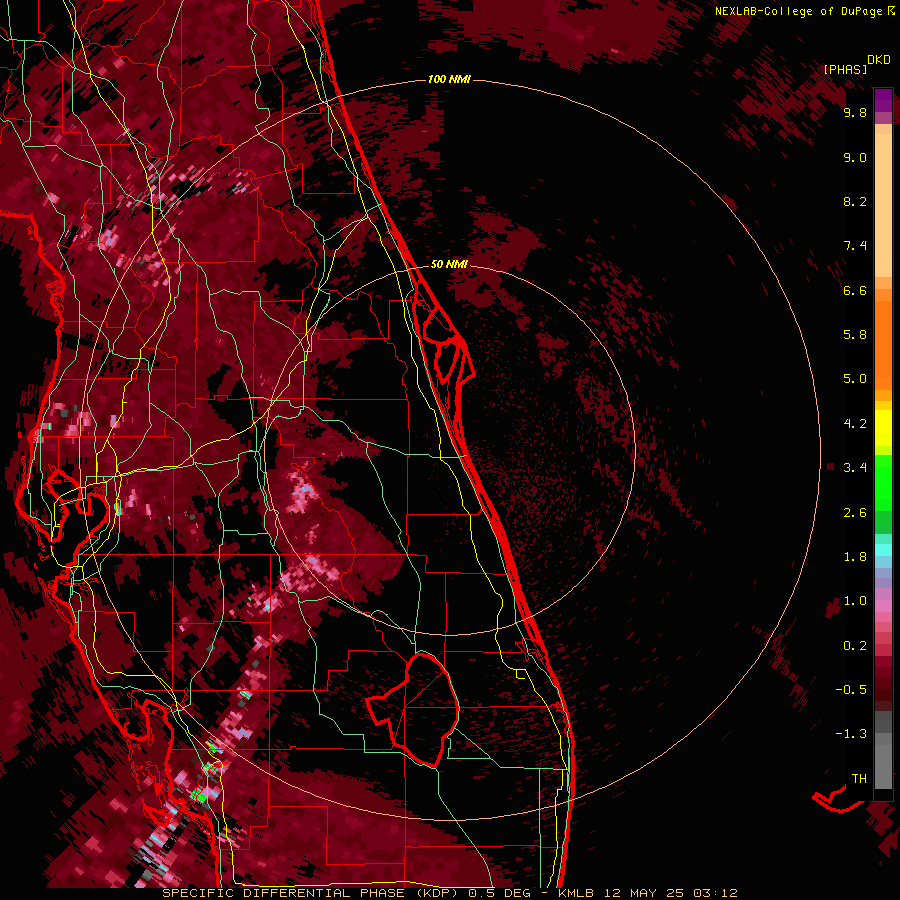Select the 4.2 value on color scale

[x=855, y=424]
